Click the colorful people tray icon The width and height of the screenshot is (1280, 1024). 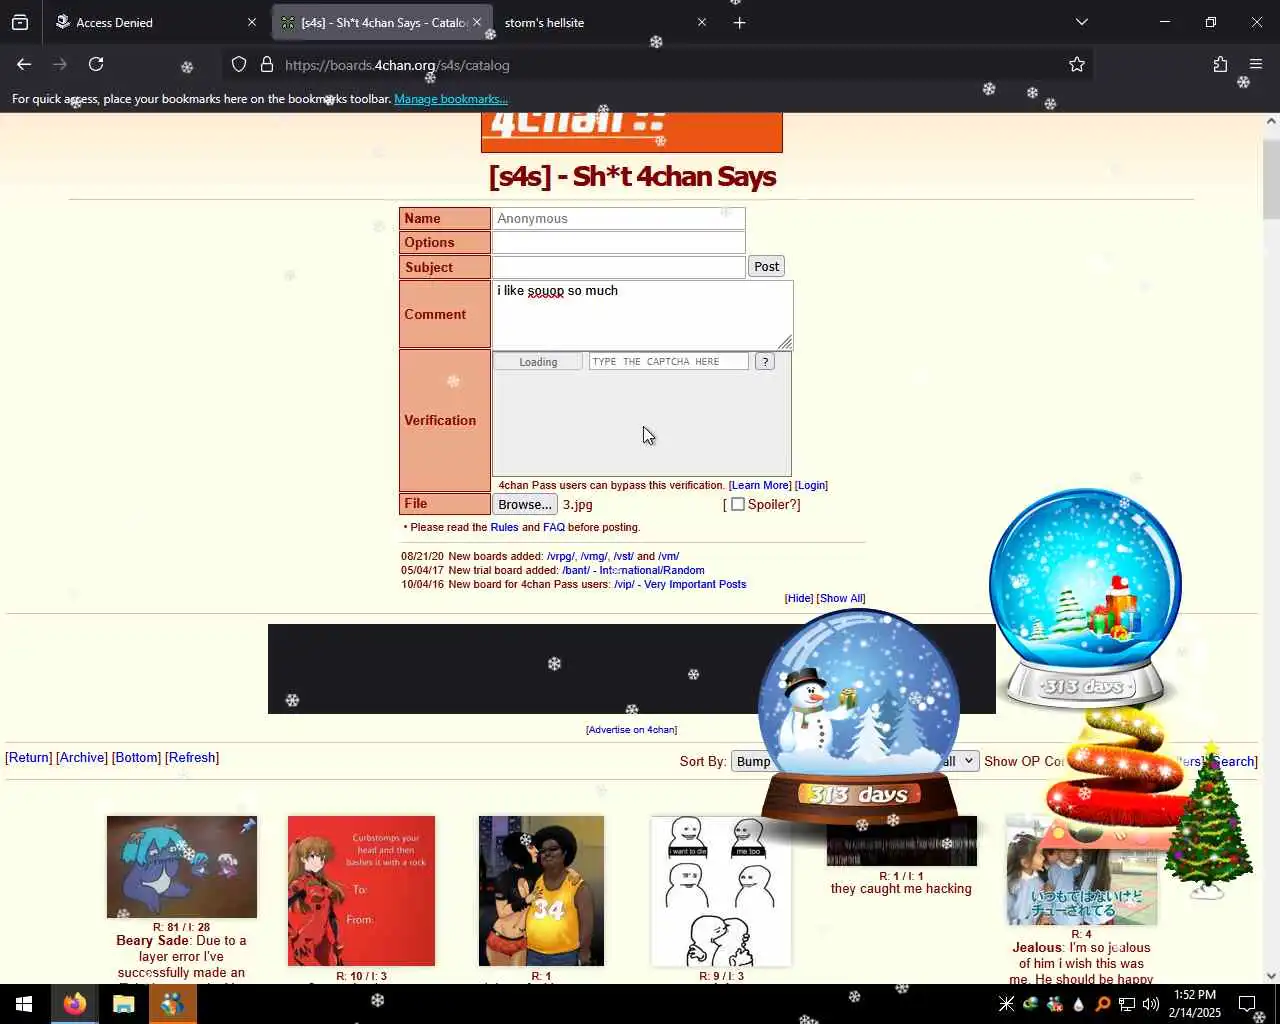click(1054, 1004)
